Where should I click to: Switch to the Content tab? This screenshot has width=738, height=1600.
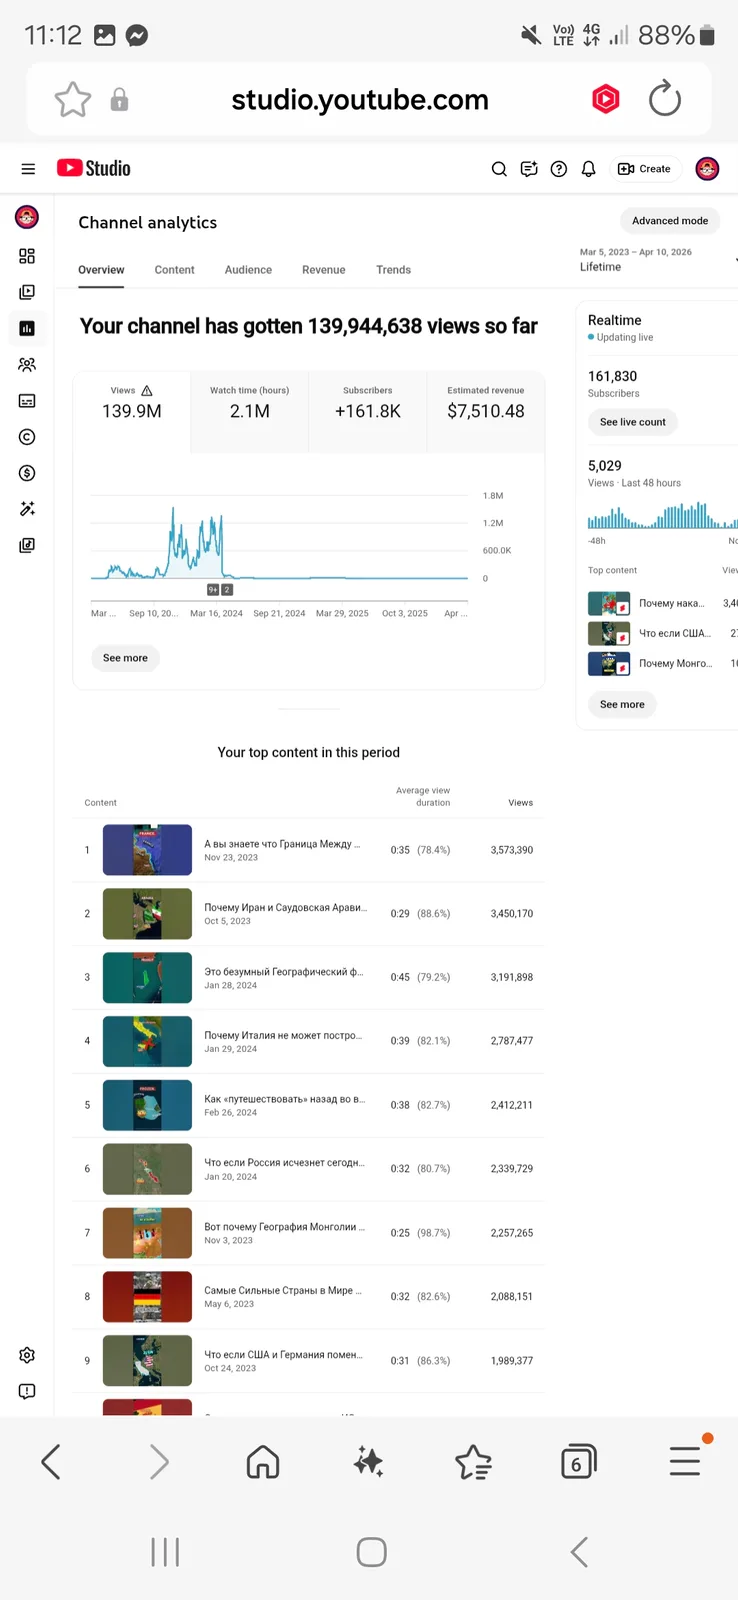point(174,270)
